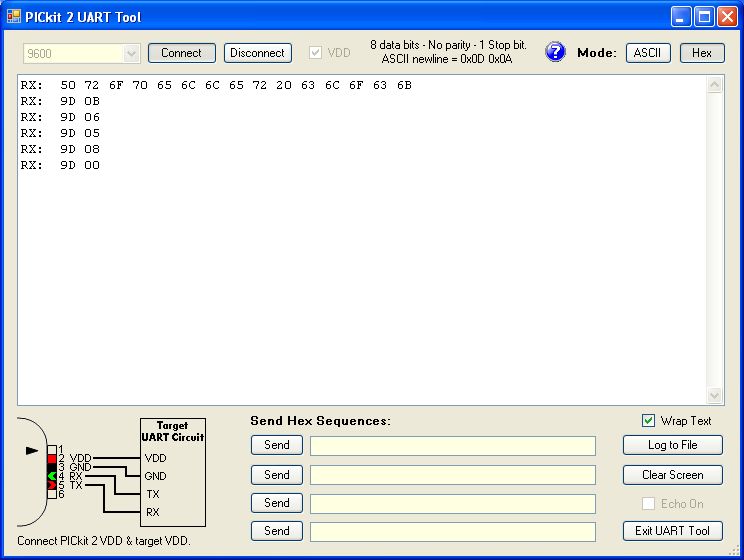The height and width of the screenshot is (560, 744).
Task: Click the 'RX: 9D 08' line
Action: pyautogui.click(x=60, y=149)
